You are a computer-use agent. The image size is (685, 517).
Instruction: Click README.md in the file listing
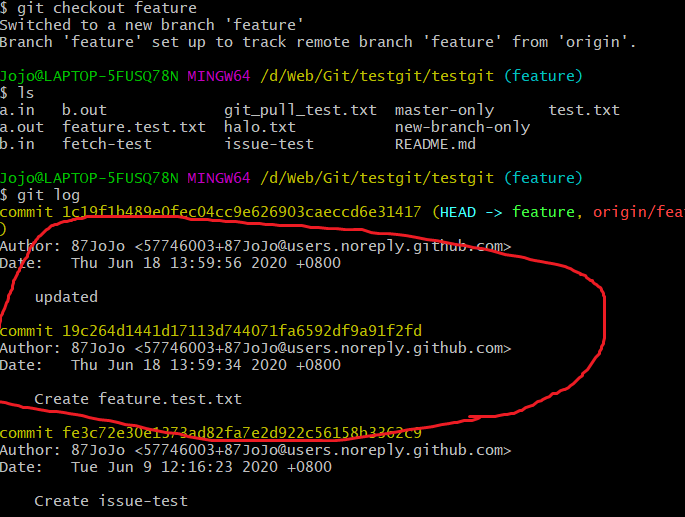click(435, 144)
